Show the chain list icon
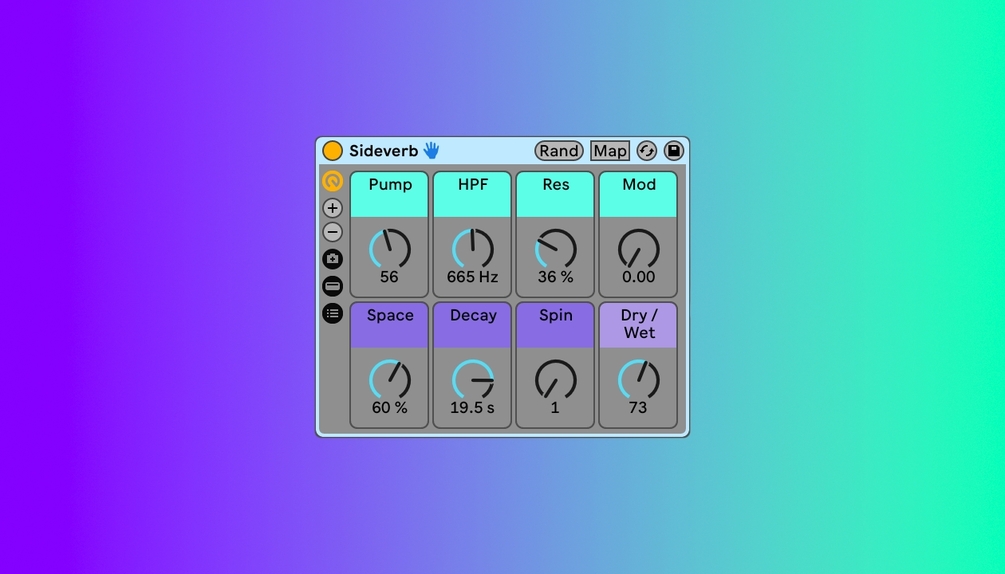The height and width of the screenshot is (574, 1005). [332, 313]
